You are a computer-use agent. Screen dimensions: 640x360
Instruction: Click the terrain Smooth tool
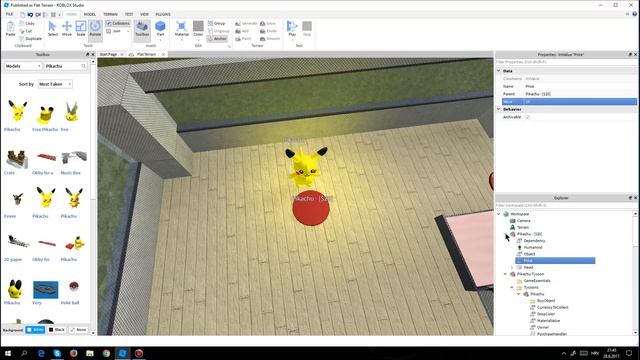(270, 39)
